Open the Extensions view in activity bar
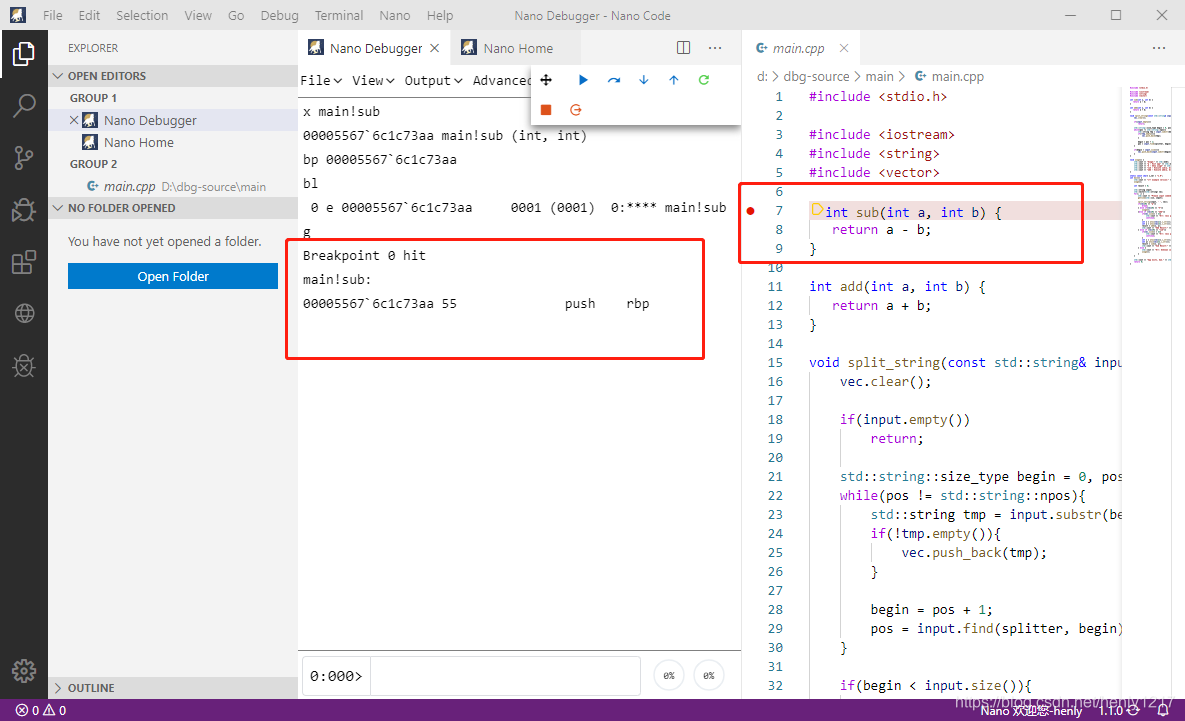The width and height of the screenshot is (1185, 721). pos(23,261)
